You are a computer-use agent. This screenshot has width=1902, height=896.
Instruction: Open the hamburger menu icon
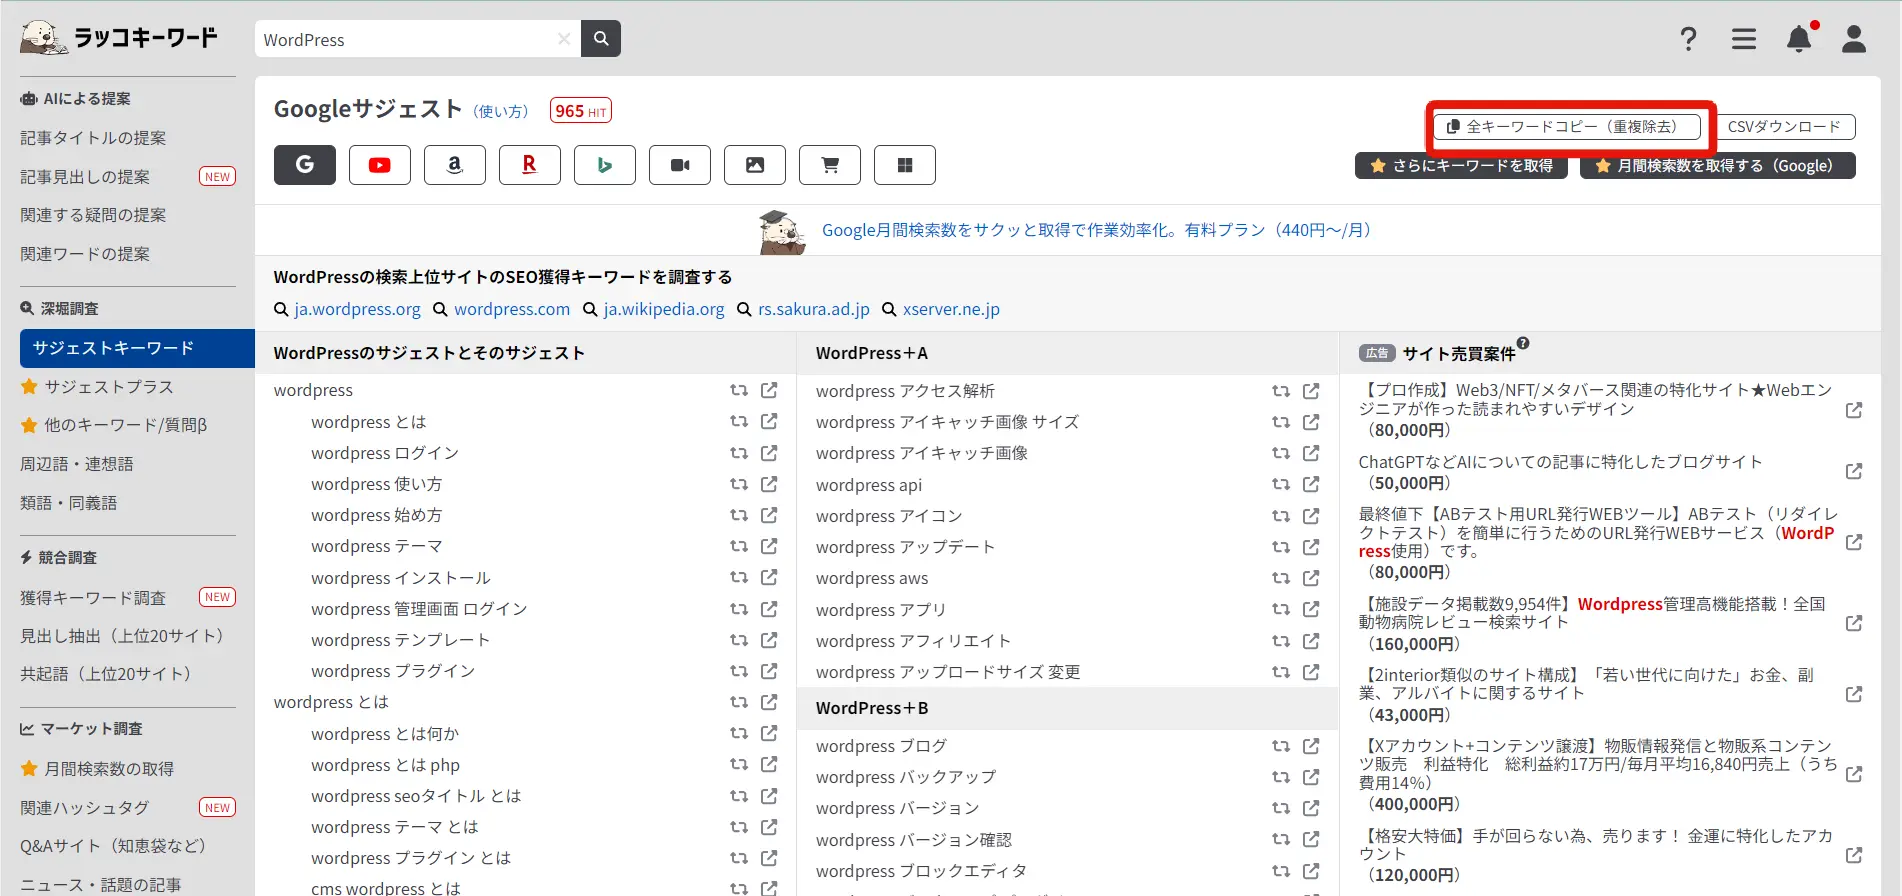pos(1744,39)
